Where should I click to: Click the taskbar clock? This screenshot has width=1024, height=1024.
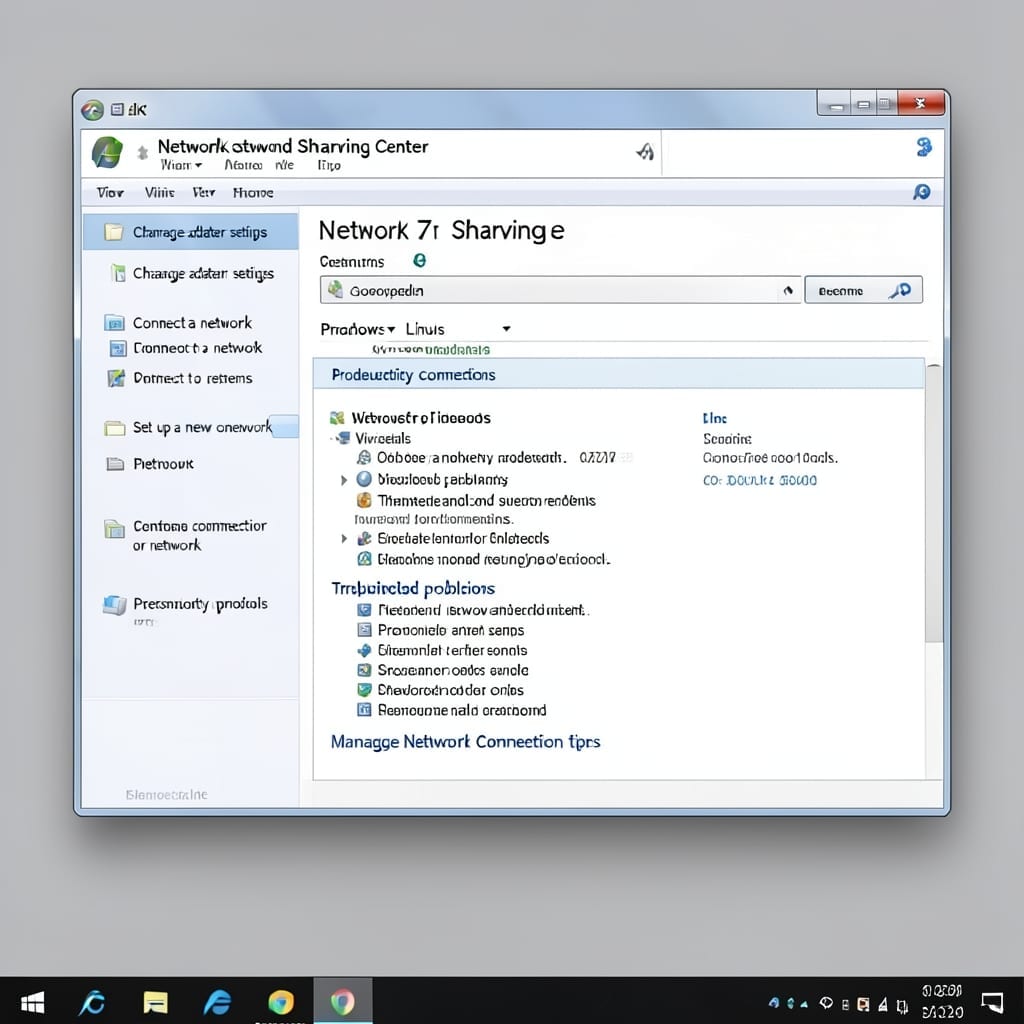[x=942, y=1002]
